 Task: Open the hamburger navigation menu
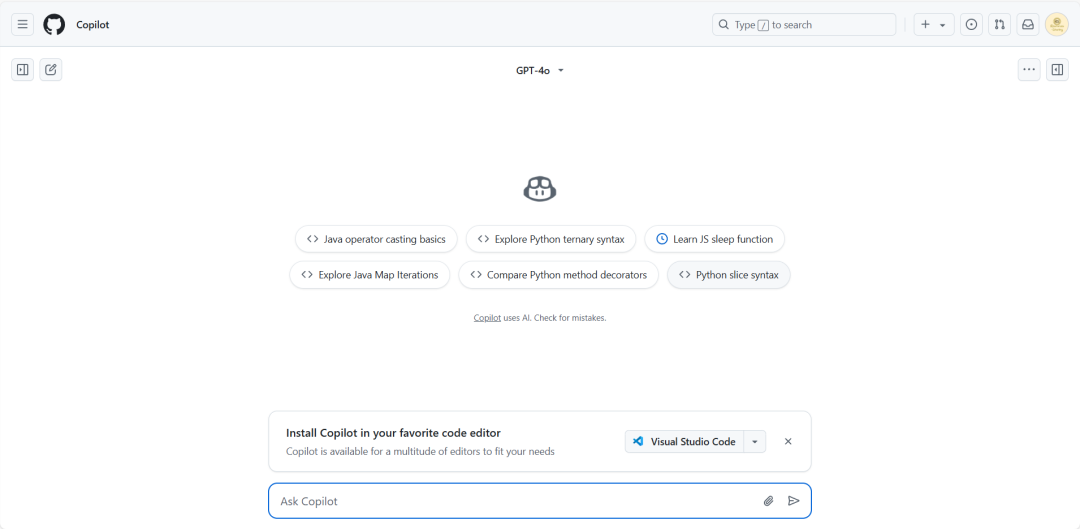pos(23,24)
